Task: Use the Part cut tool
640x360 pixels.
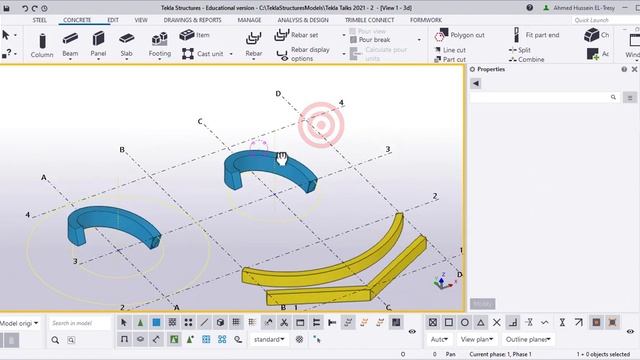Action: coord(450,59)
